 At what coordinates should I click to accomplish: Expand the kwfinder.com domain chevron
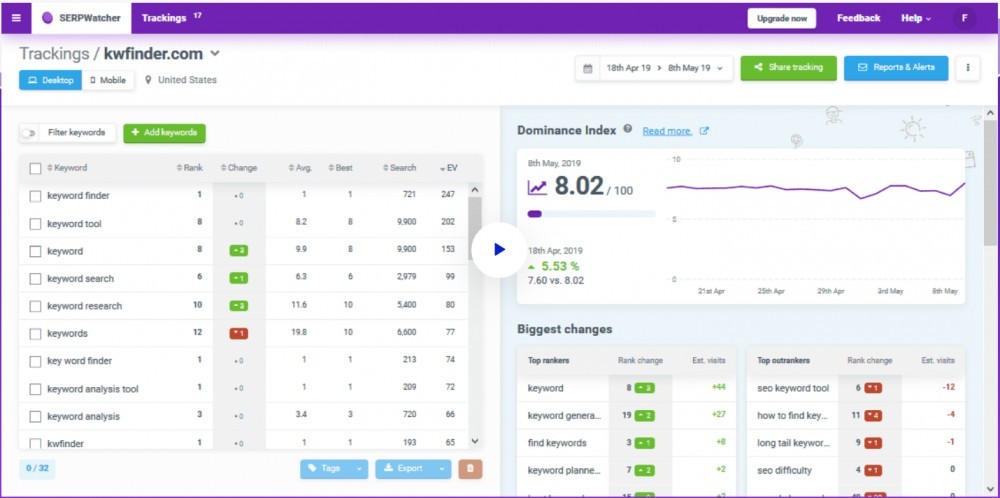pyautogui.click(x=215, y=54)
